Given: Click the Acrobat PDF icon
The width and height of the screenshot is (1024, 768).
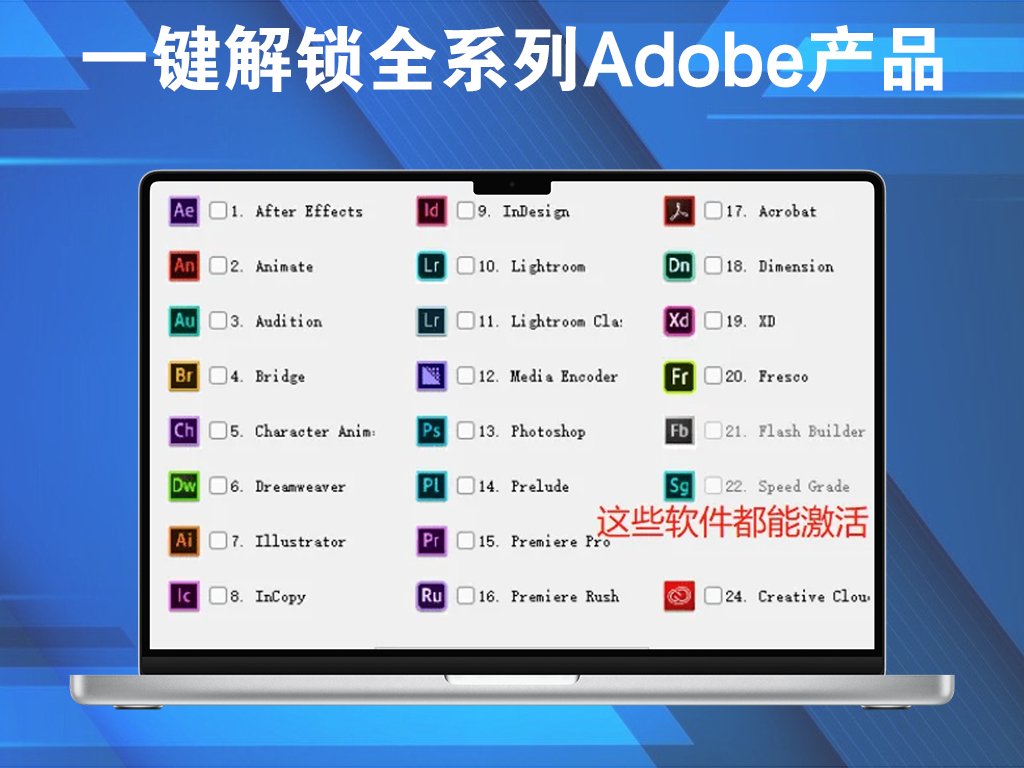Looking at the screenshot, I should coord(679,211).
